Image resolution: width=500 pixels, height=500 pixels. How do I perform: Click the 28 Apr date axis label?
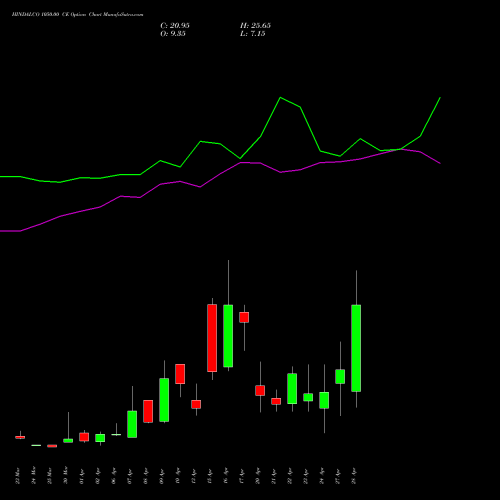tap(354, 476)
